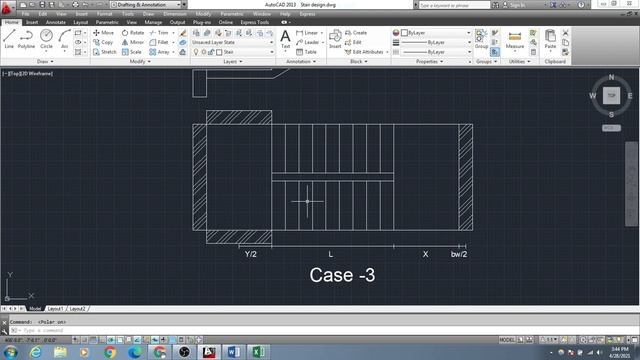Activate the Move command

pos(103,33)
